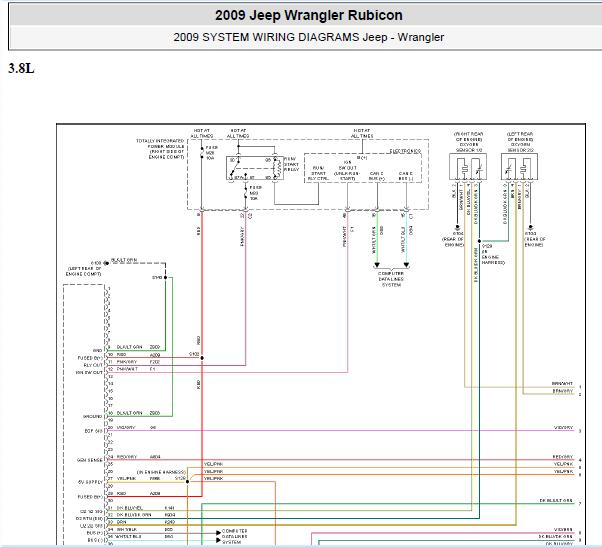Click the "PNK/WHT F1" wire row
The width and height of the screenshot is (602, 547).
coord(136,369)
